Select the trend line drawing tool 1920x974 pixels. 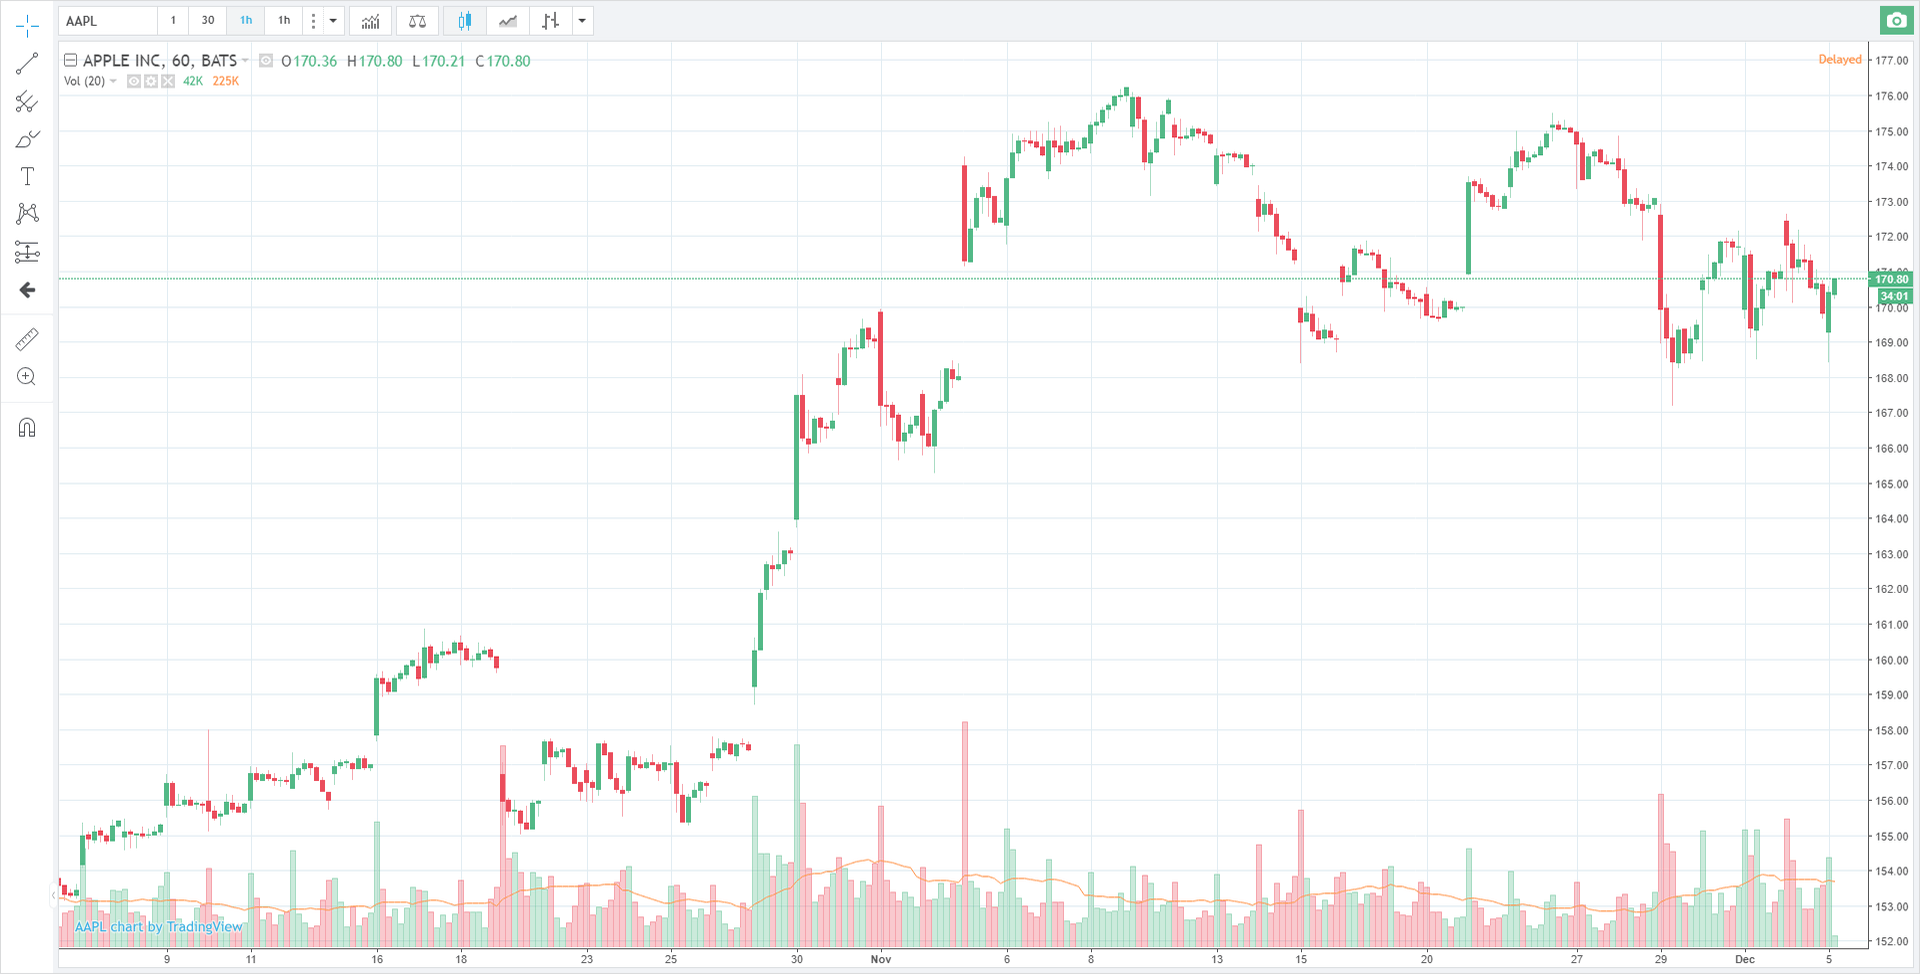(x=27, y=64)
